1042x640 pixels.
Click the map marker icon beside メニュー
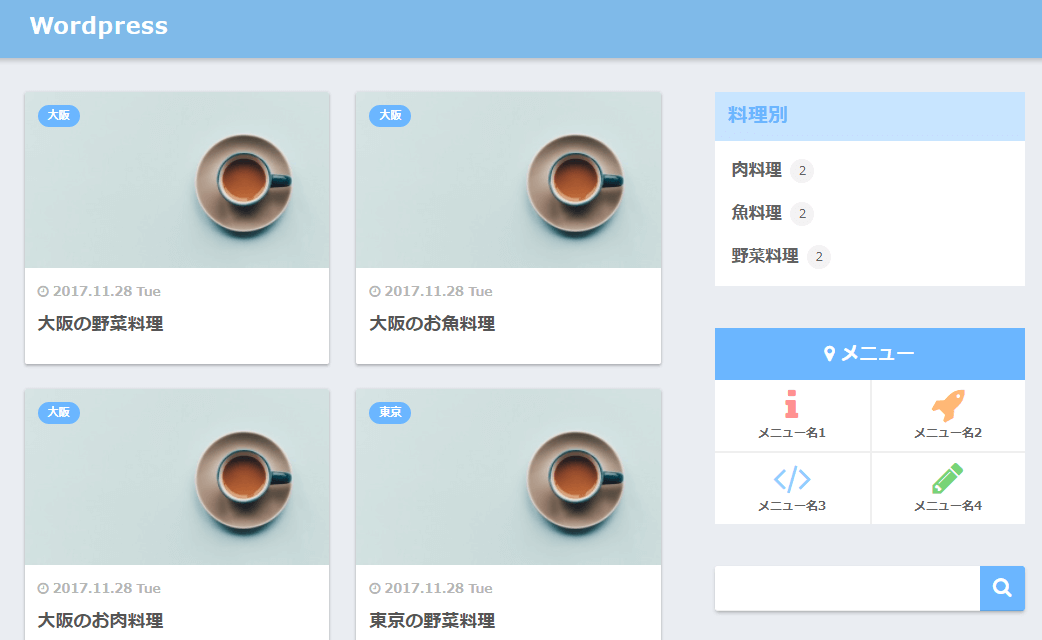829,354
